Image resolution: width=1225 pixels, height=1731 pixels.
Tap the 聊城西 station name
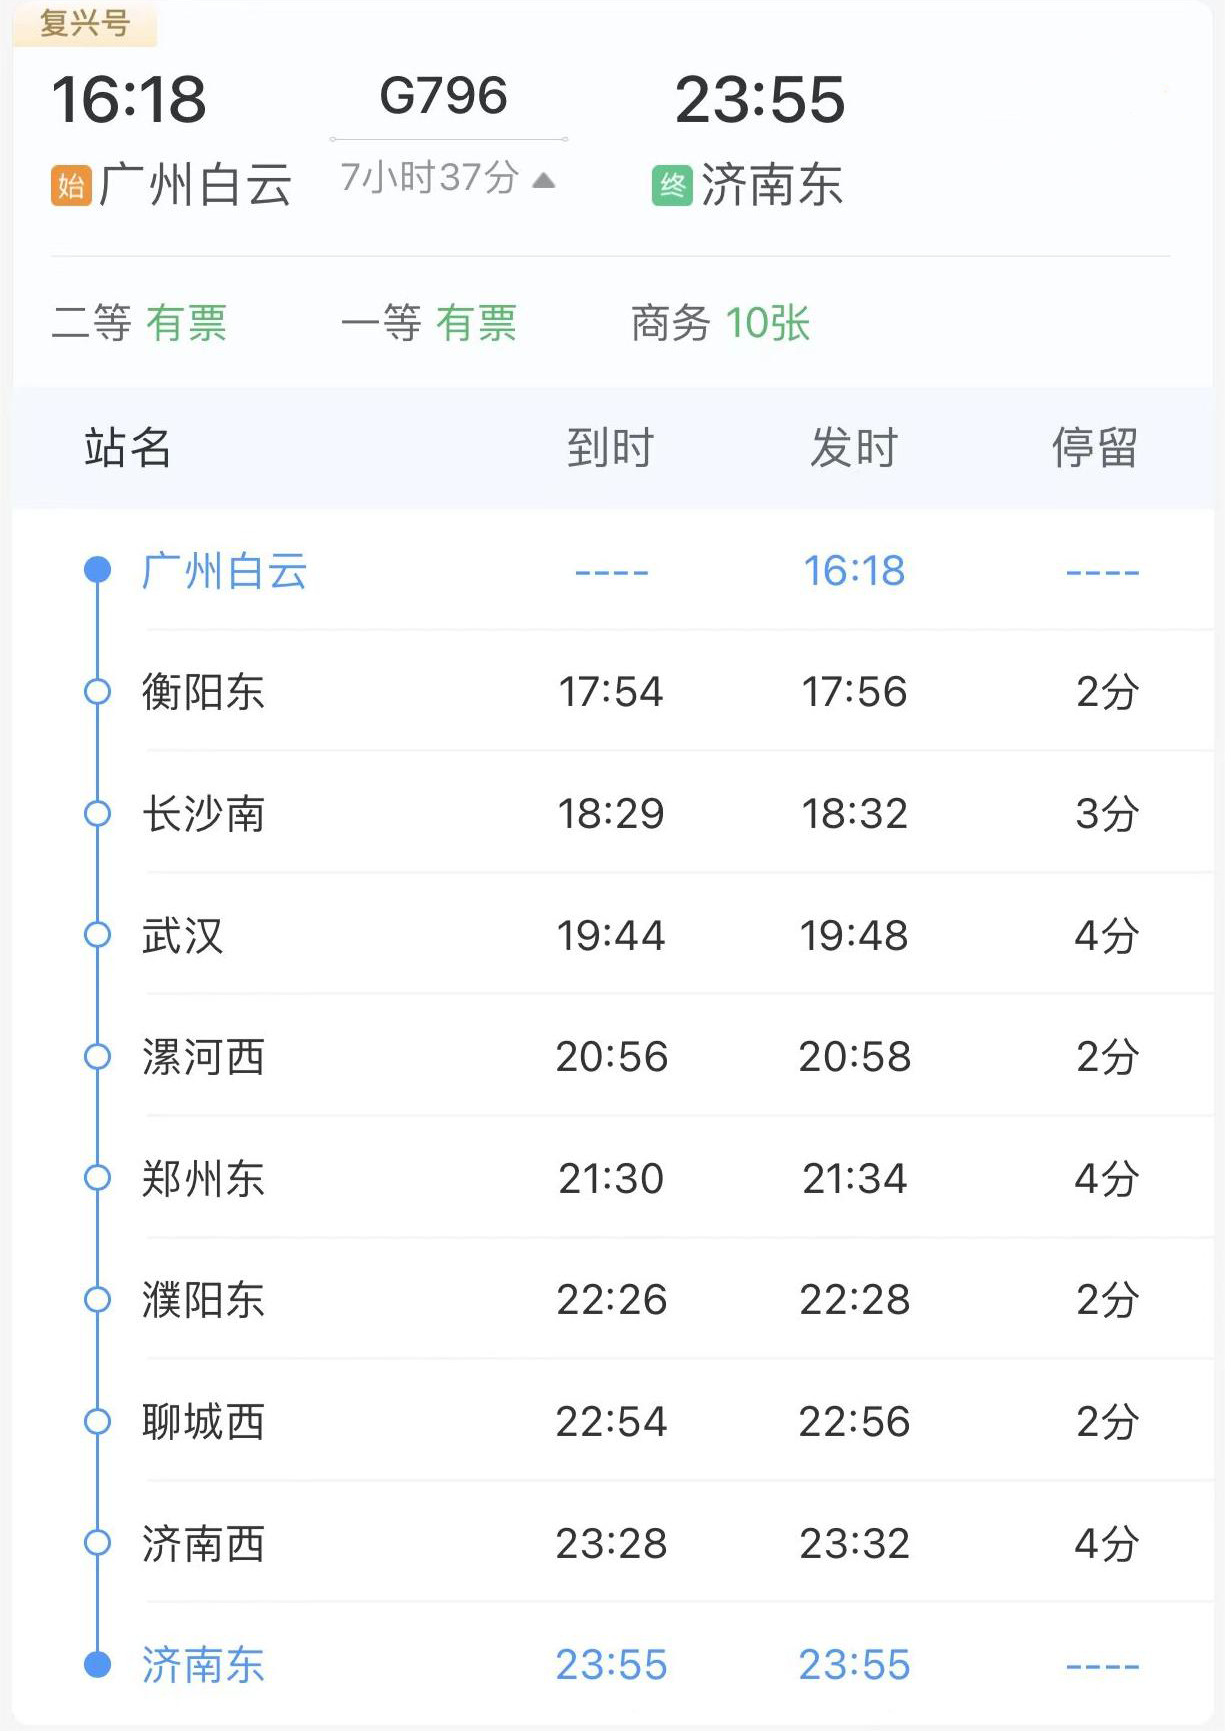[203, 1421]
